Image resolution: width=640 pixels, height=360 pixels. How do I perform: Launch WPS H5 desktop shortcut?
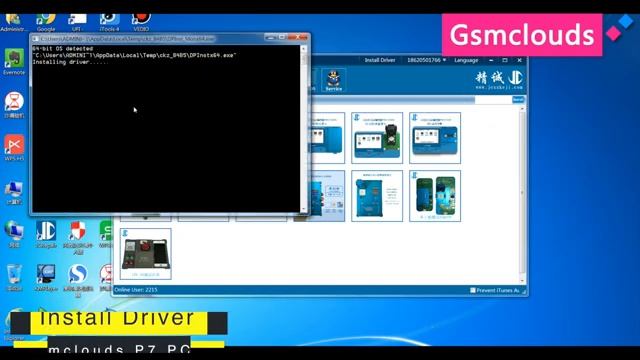tap(14, 148)
